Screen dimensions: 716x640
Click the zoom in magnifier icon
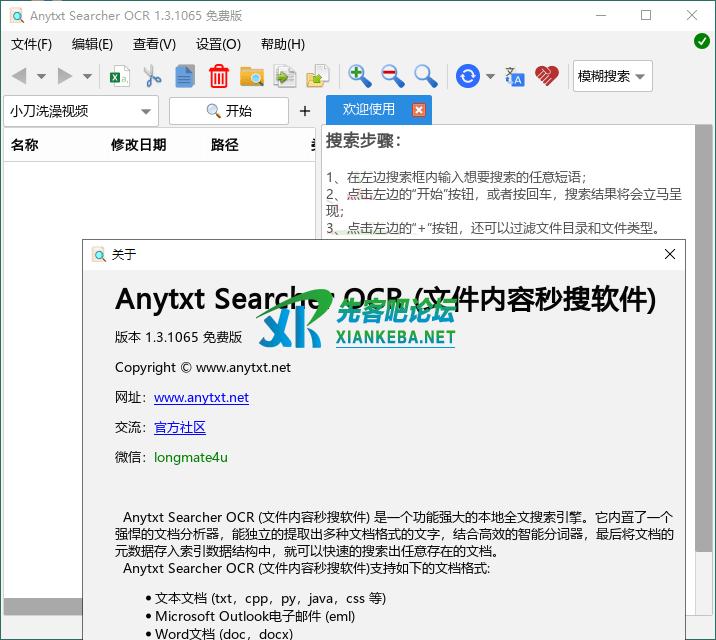coord(359,76)
